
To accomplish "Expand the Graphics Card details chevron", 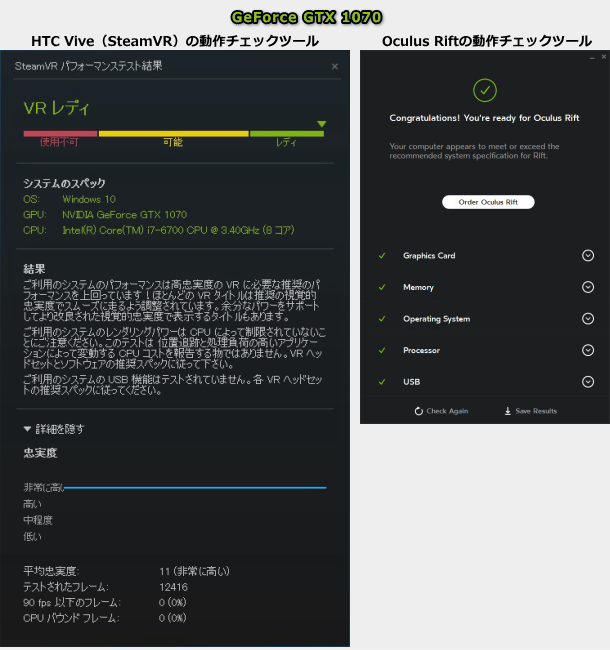I will (x=588, y=255).
